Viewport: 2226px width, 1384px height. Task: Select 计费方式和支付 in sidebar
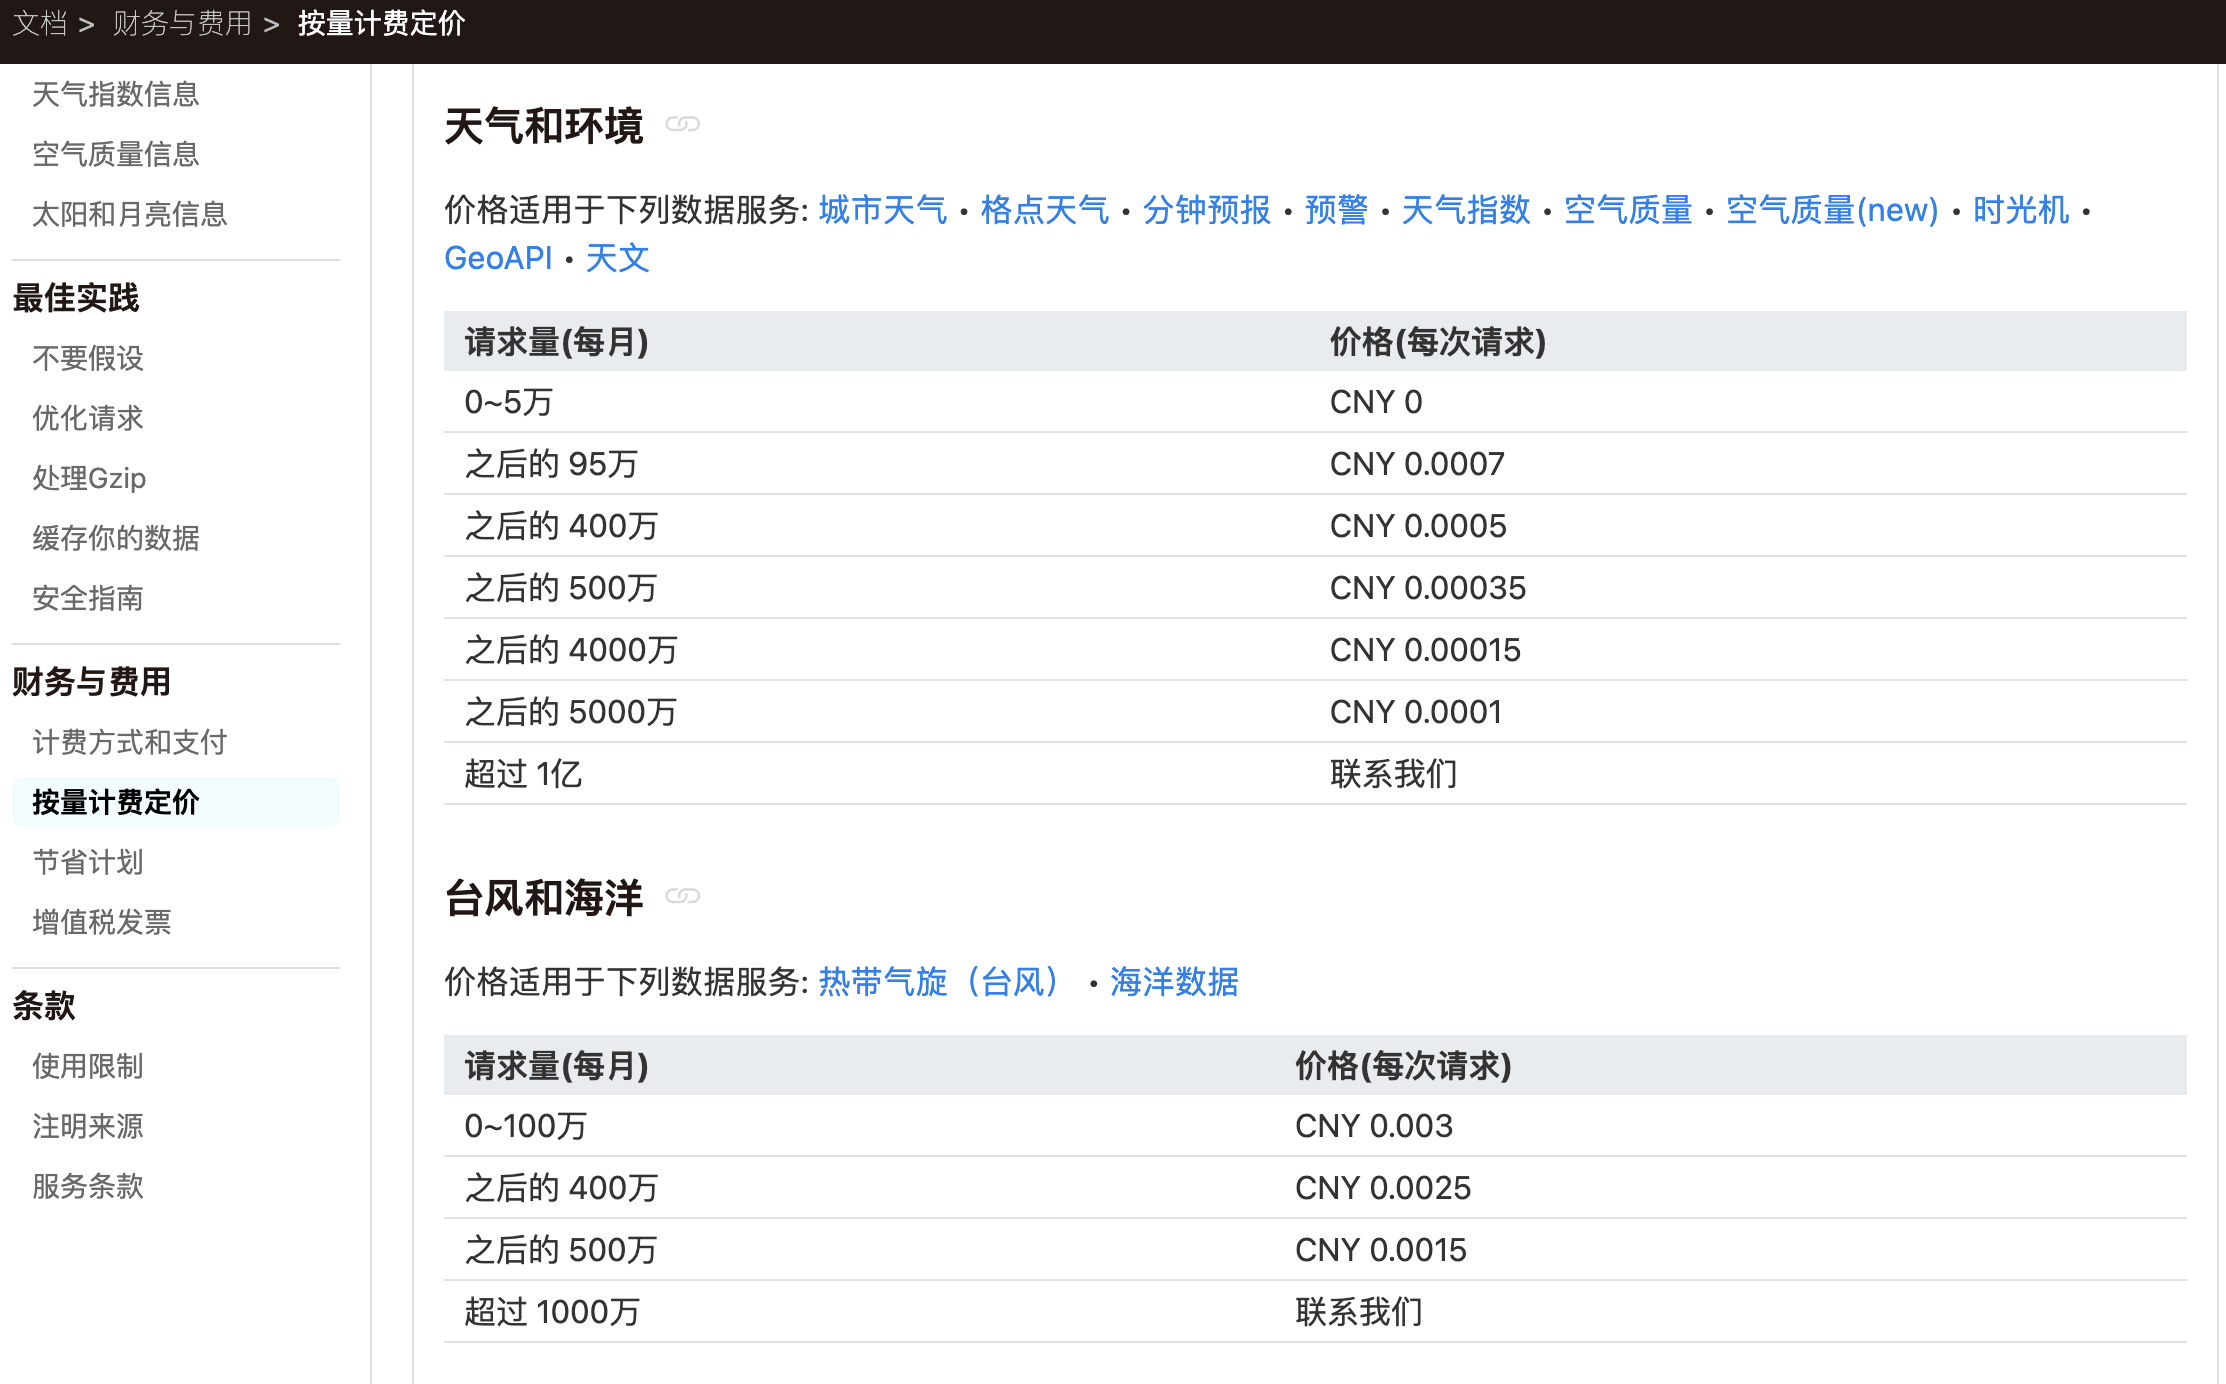tap(130, 742)
